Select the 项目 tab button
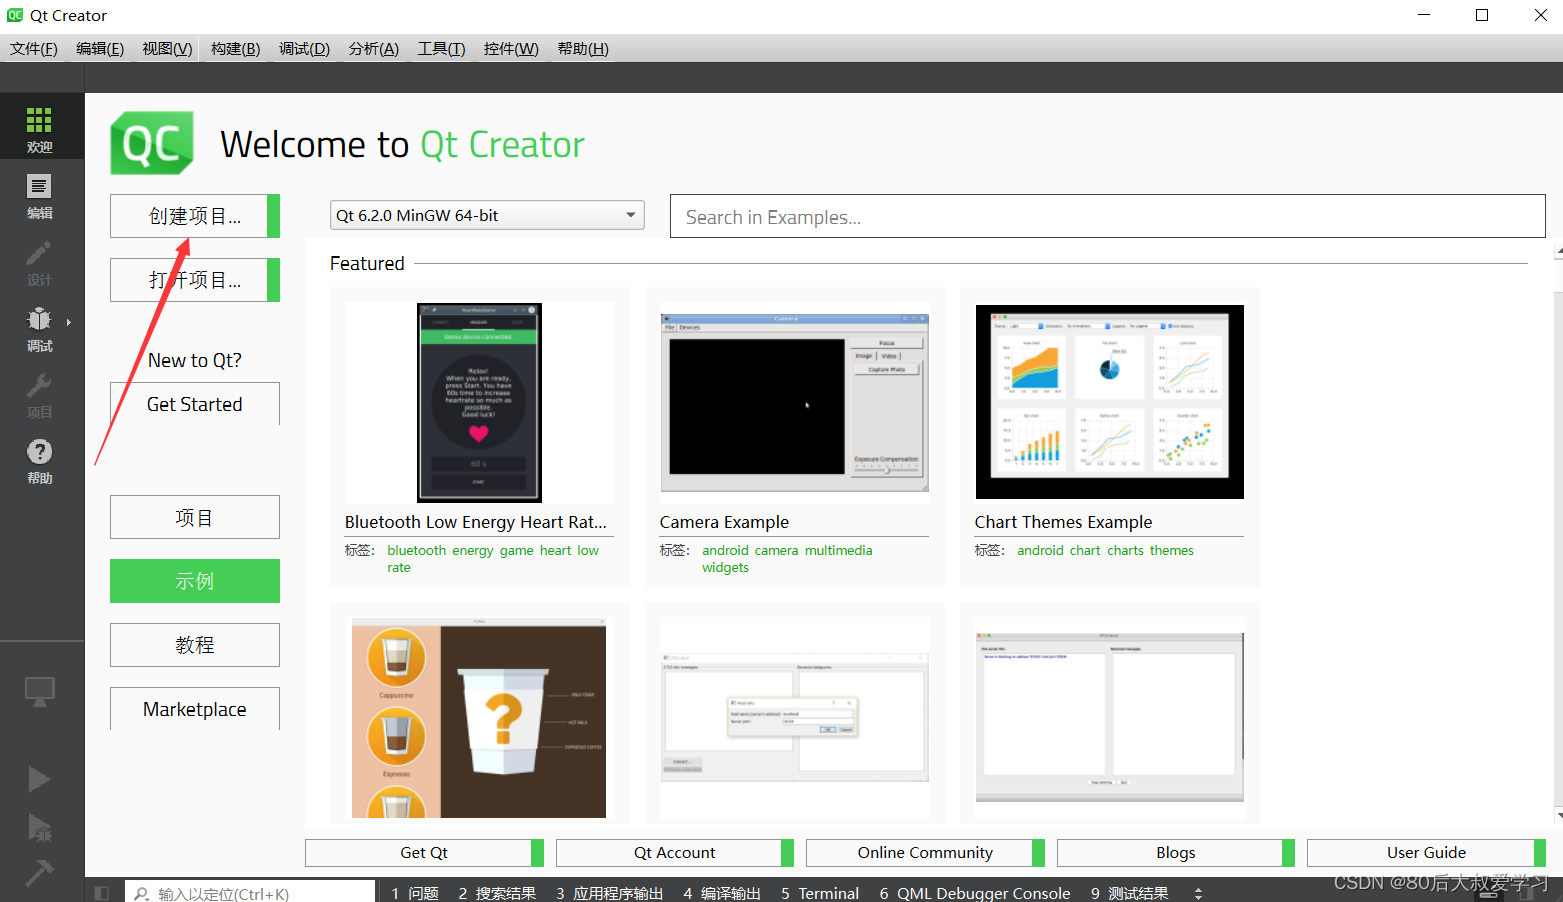Screen dimensions: 1563x902 [x=195, y=518]
